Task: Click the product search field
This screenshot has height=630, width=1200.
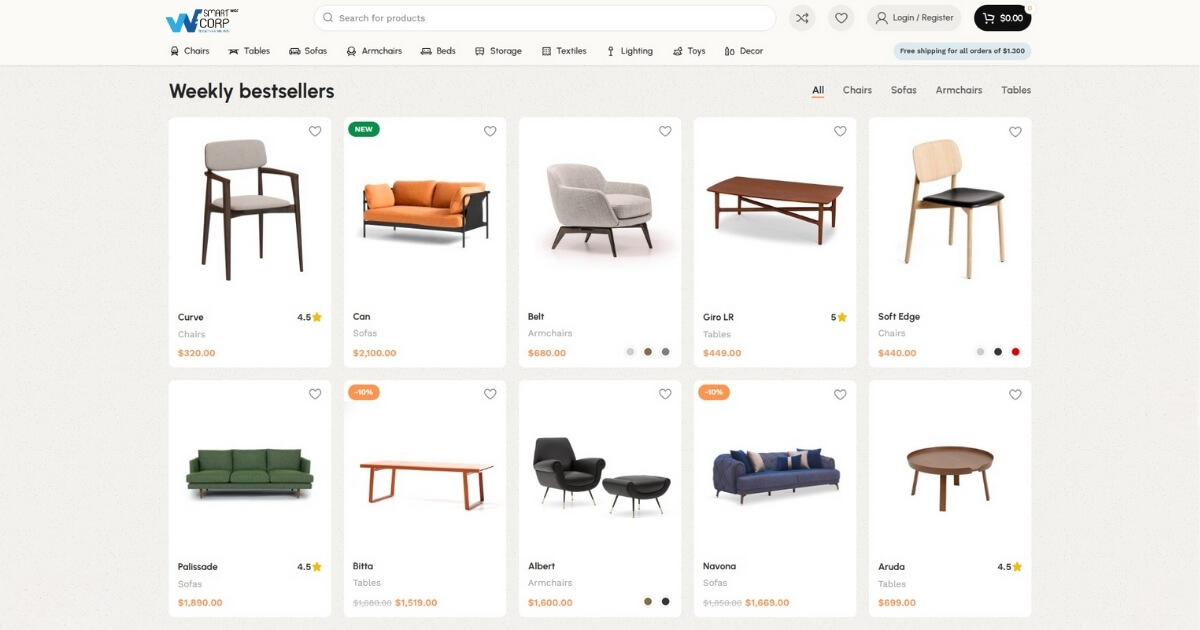Action: point(545,18)
